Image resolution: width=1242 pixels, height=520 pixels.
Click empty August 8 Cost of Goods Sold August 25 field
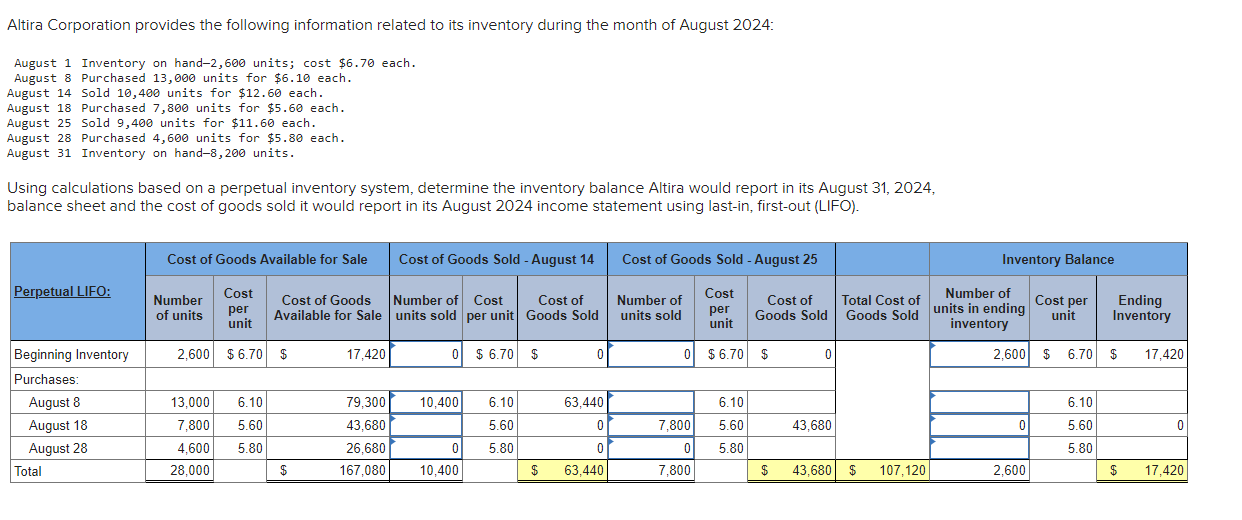pyautogui.click(x=793, y=402)
